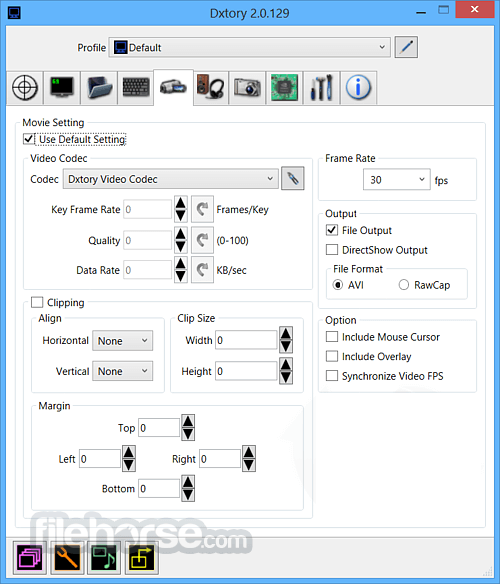Open the Frame Rate fps dropdown
The width and height of the screenshot is (500, 584).
pos(396,180)
